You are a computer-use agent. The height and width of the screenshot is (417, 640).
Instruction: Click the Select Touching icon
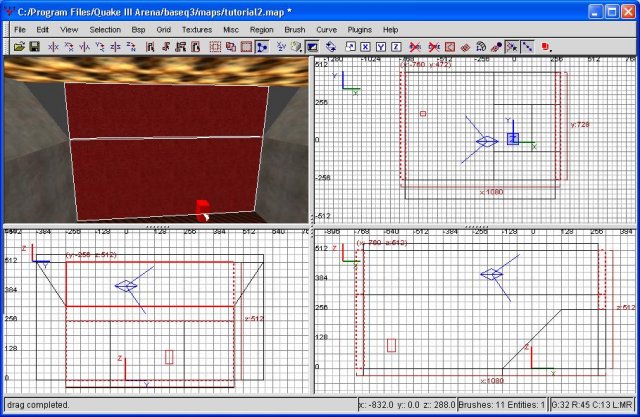(165, 47)
